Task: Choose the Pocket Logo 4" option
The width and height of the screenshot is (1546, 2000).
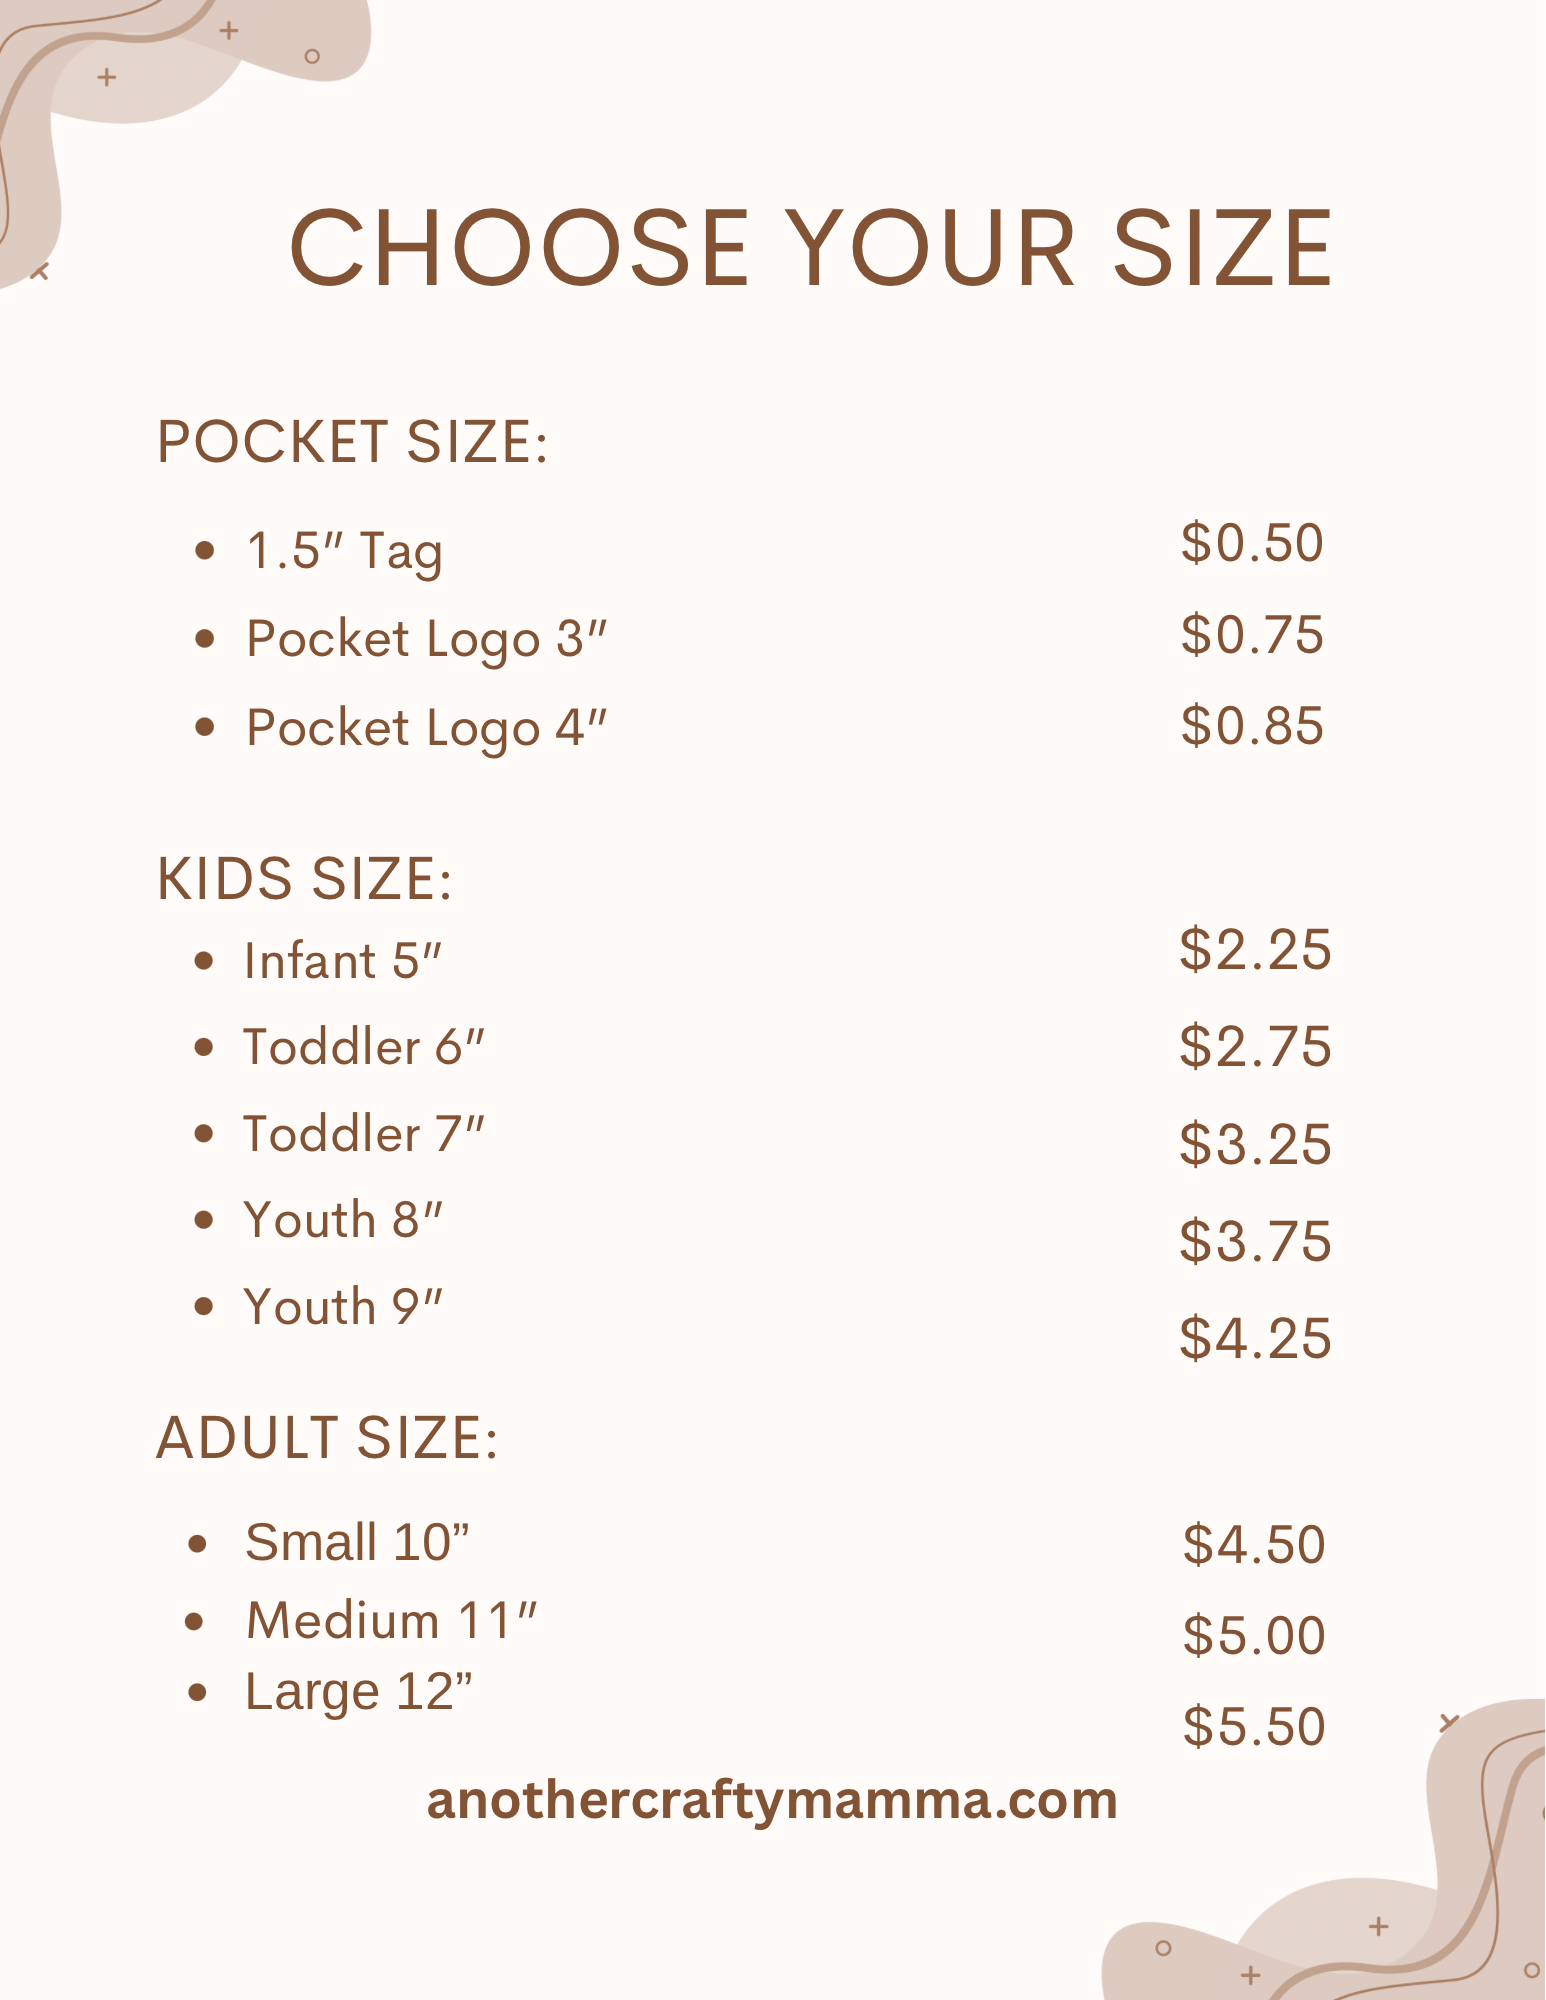Action: (426, 727)
